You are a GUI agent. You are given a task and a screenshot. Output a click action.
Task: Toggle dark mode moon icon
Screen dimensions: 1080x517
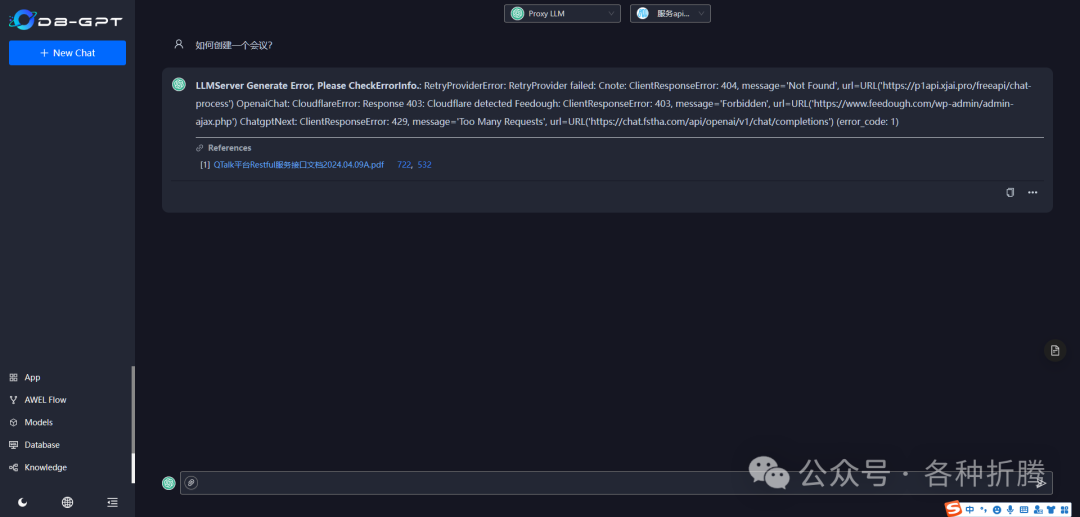coord(23,503)
